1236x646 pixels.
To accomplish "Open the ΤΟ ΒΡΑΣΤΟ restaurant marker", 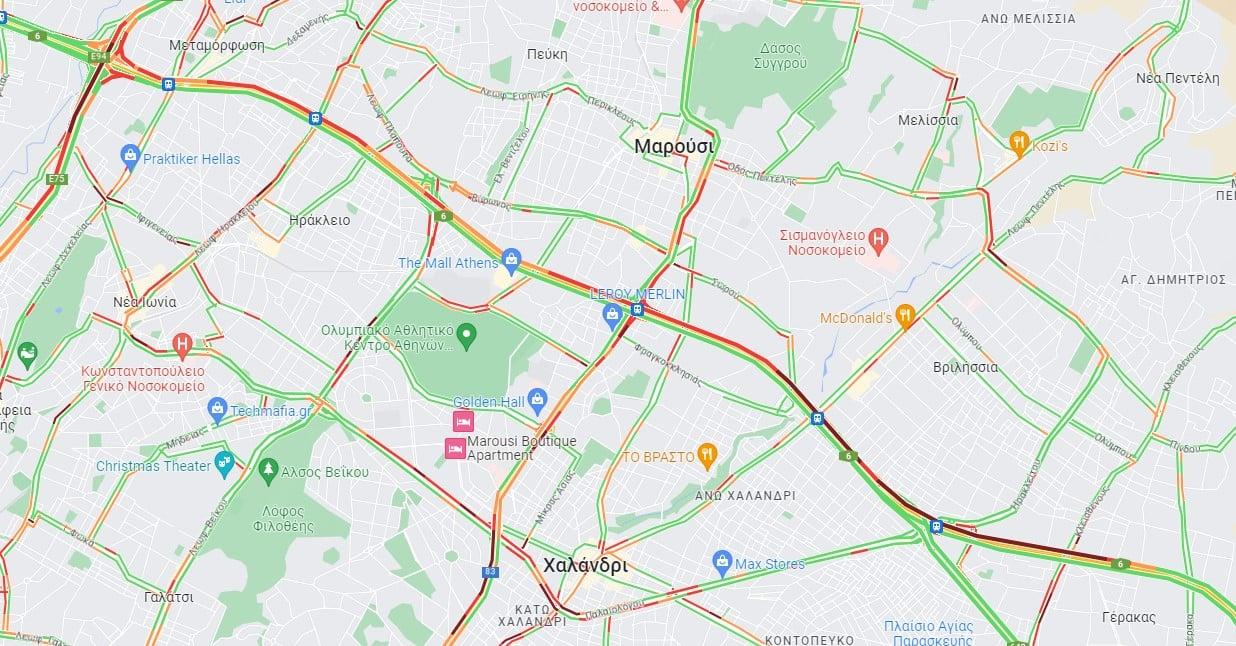I will 707,454.
